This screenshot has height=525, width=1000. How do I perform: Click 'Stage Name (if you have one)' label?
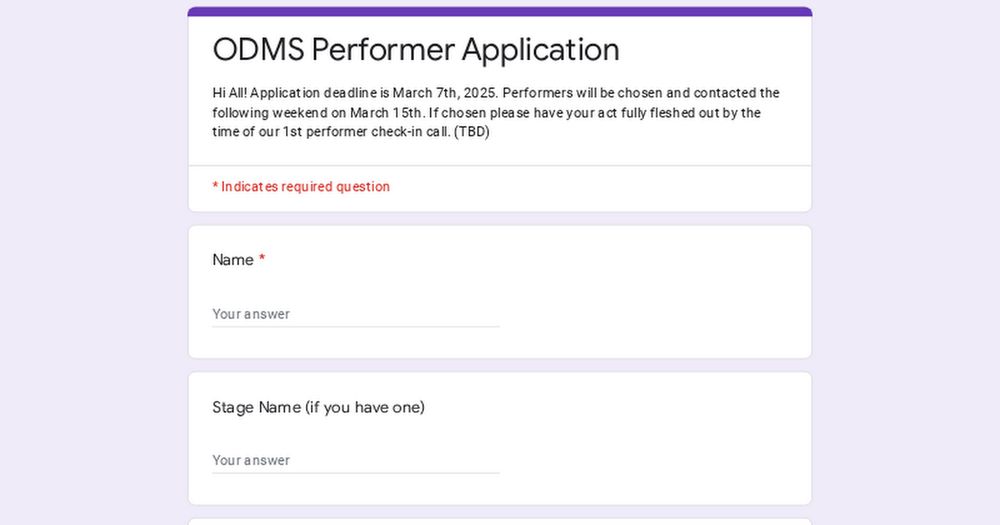tap(318, 407)
